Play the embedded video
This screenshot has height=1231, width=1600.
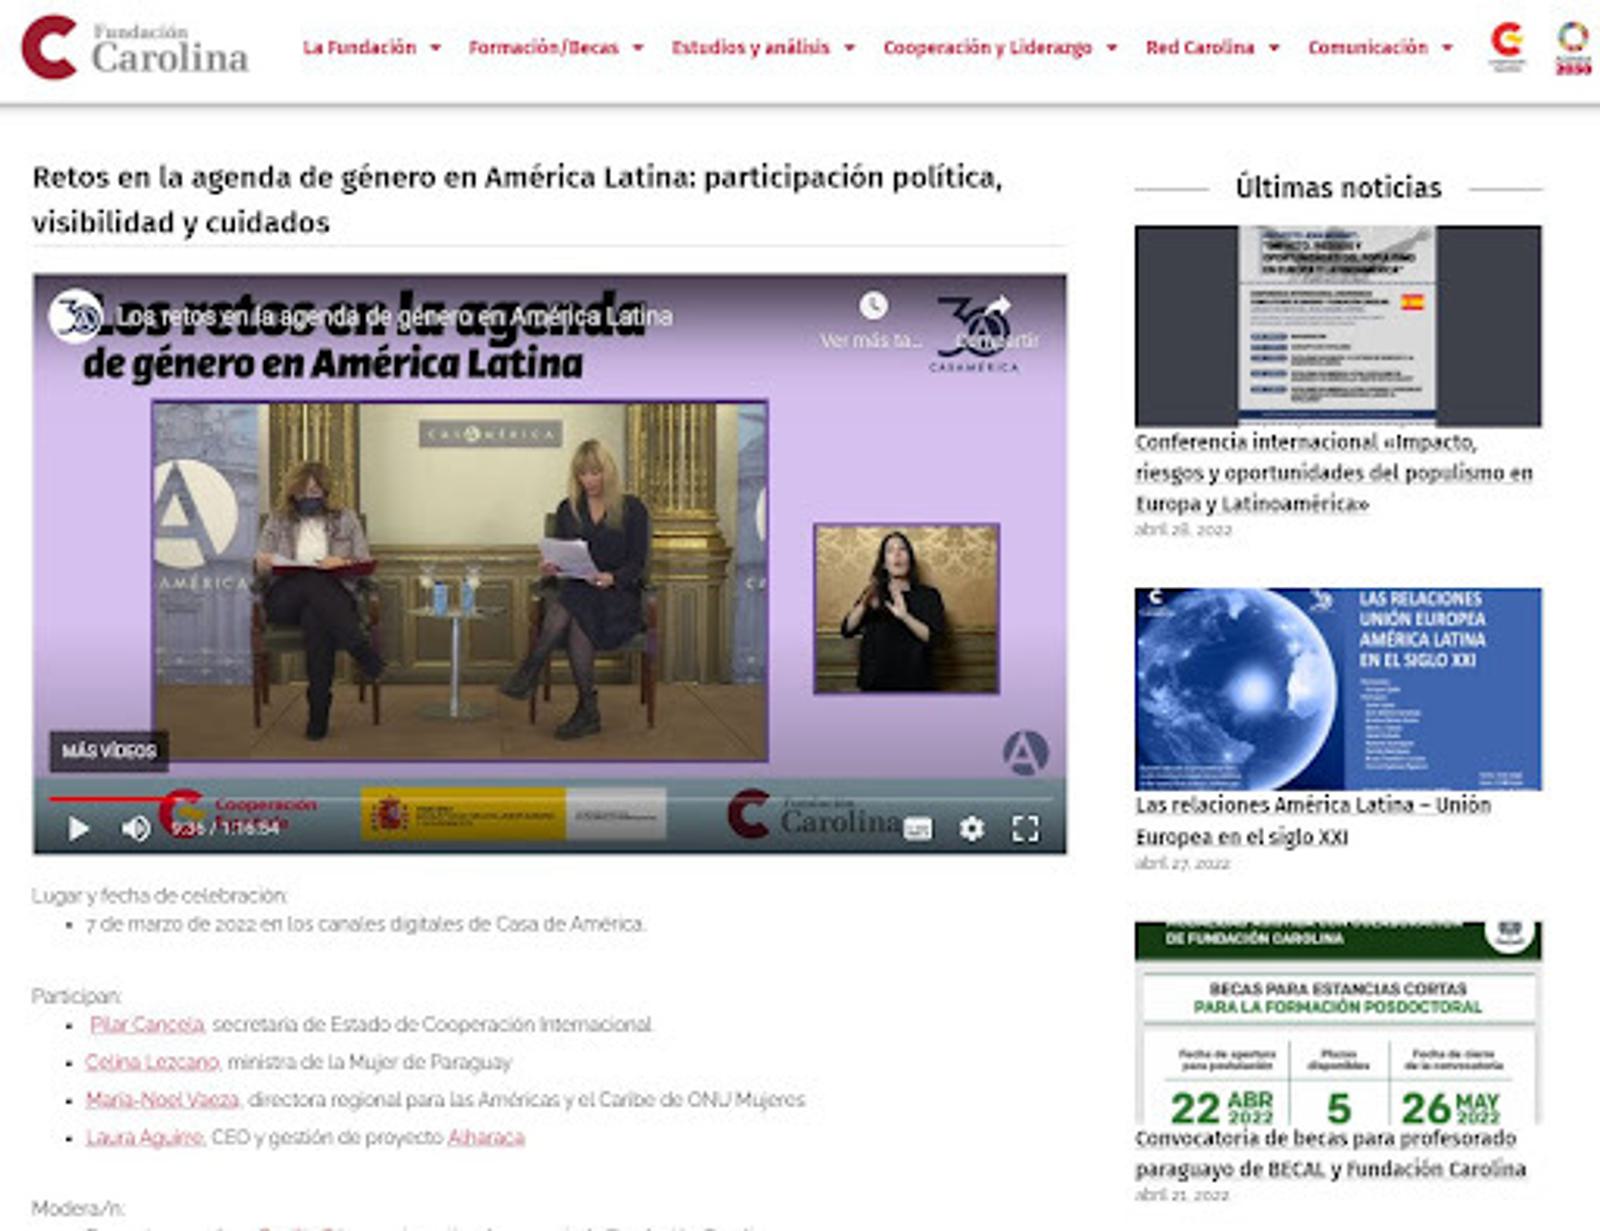click(x=78, y=828)
